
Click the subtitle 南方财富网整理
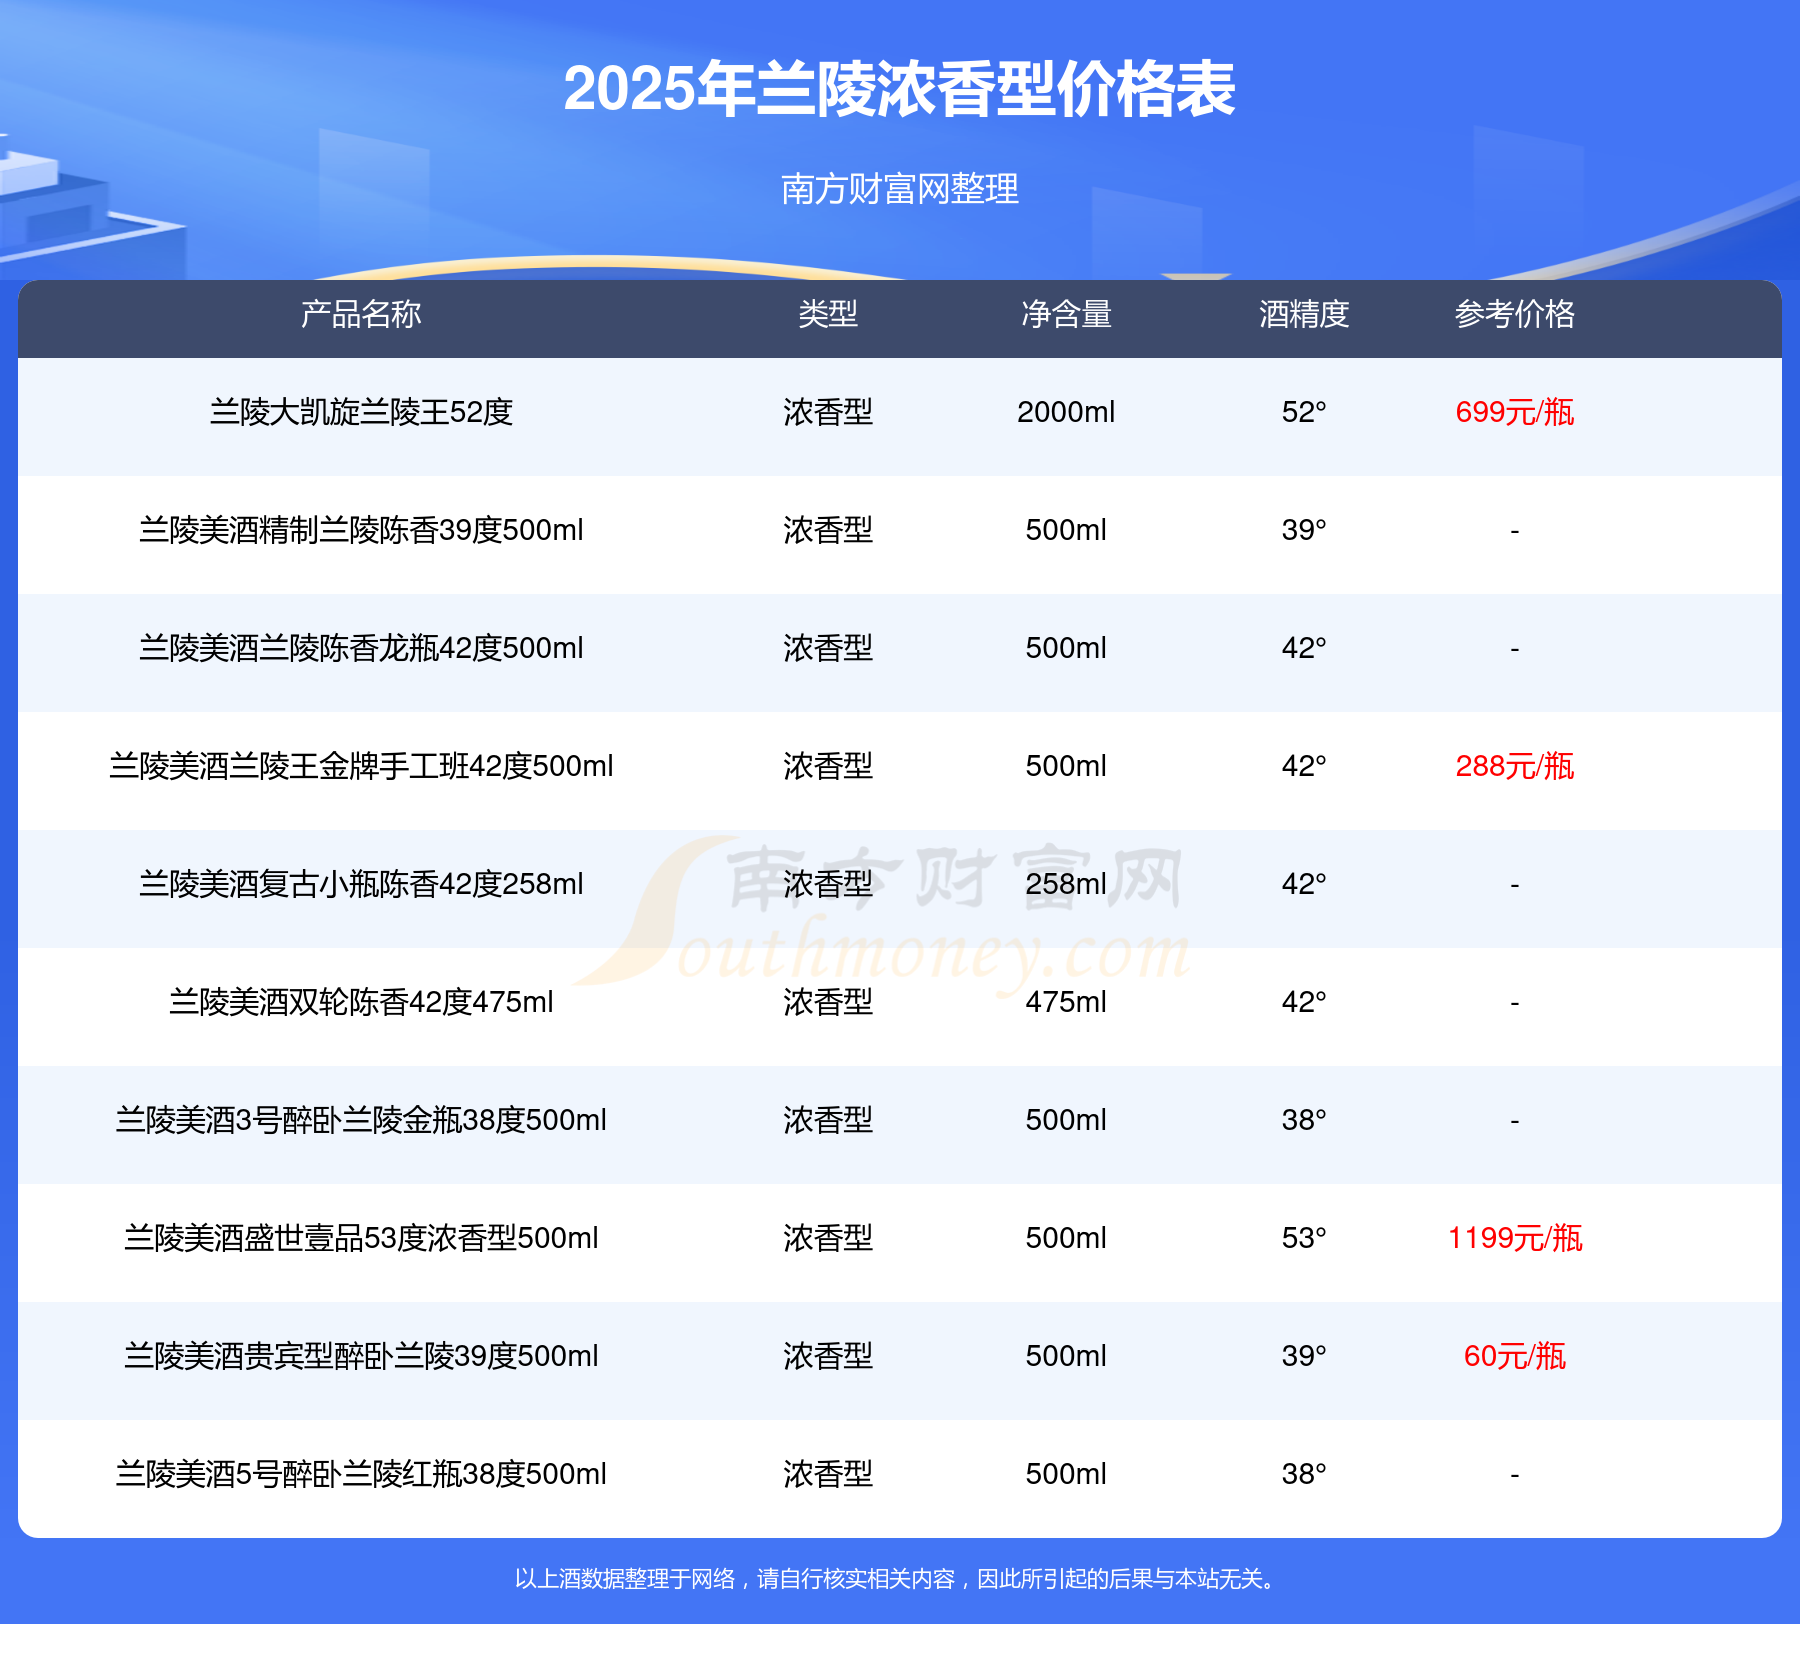(899, 188)
